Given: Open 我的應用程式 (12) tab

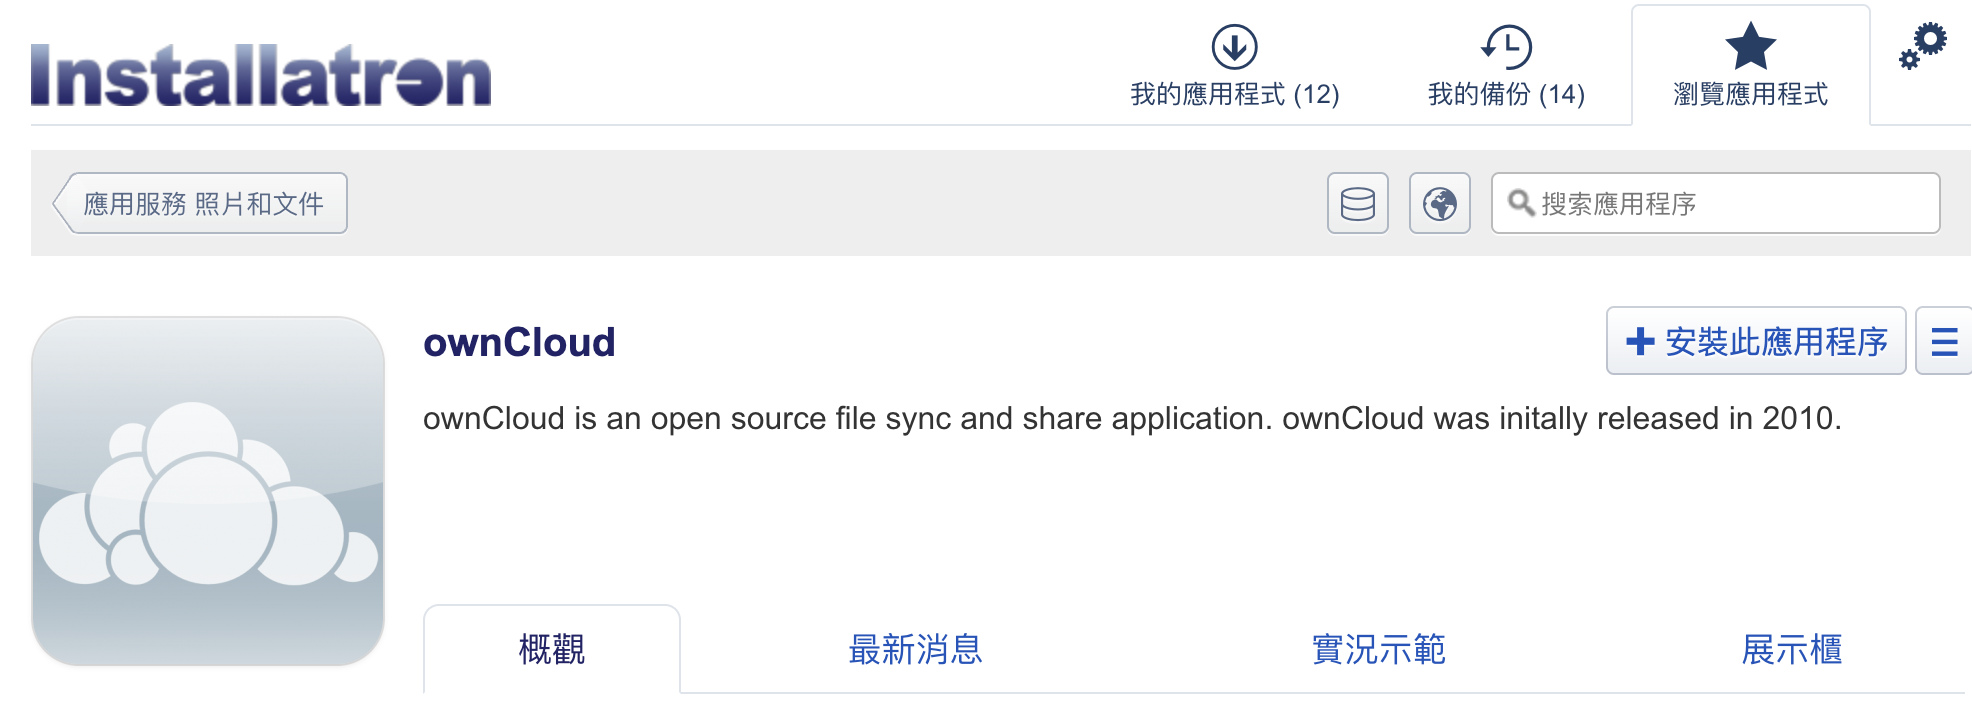Looking at the screenshot, I should (x=1234, y=94).
